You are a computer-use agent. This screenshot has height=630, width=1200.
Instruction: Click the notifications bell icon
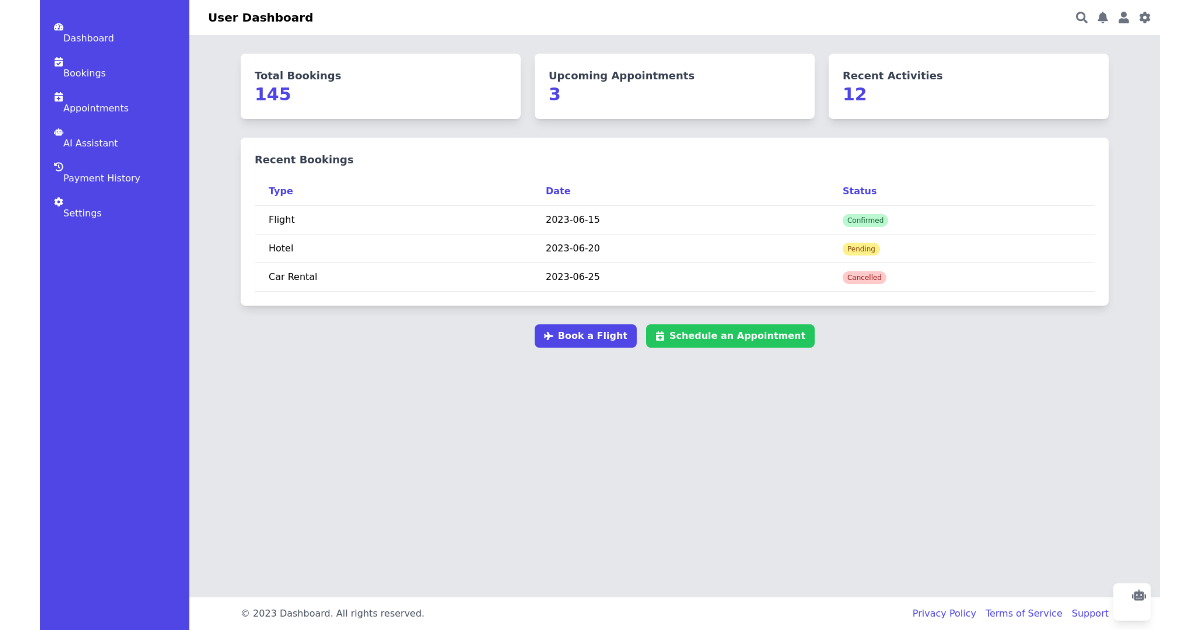coord(1102,17)
